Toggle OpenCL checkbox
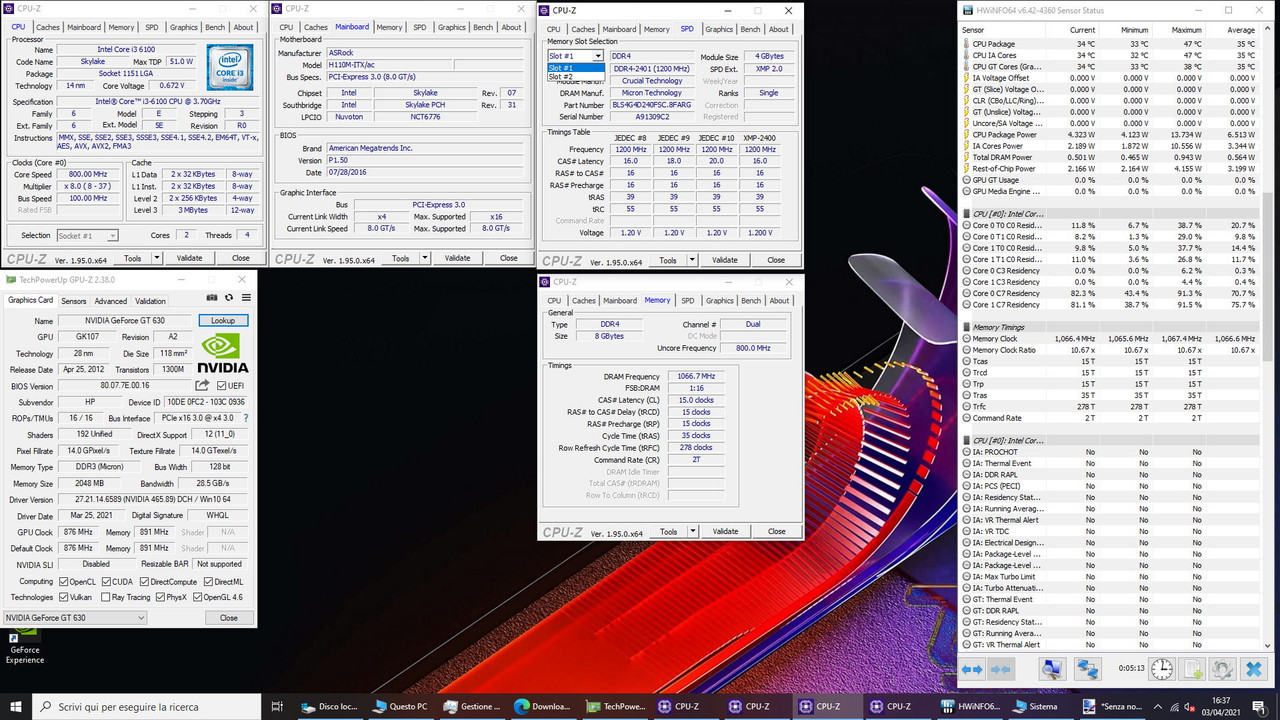The image size is (1280, 720). click(x=64, y=581)
